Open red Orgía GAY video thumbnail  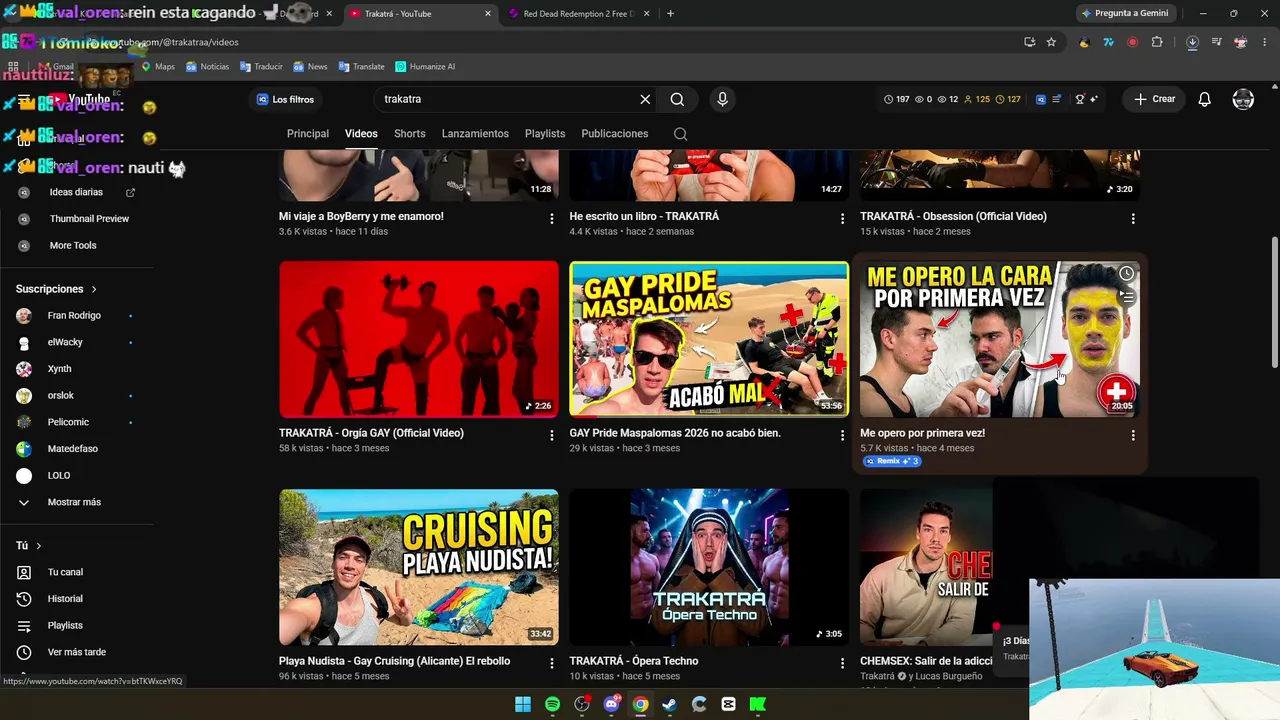pyautogui.click(x=419, y=339)
